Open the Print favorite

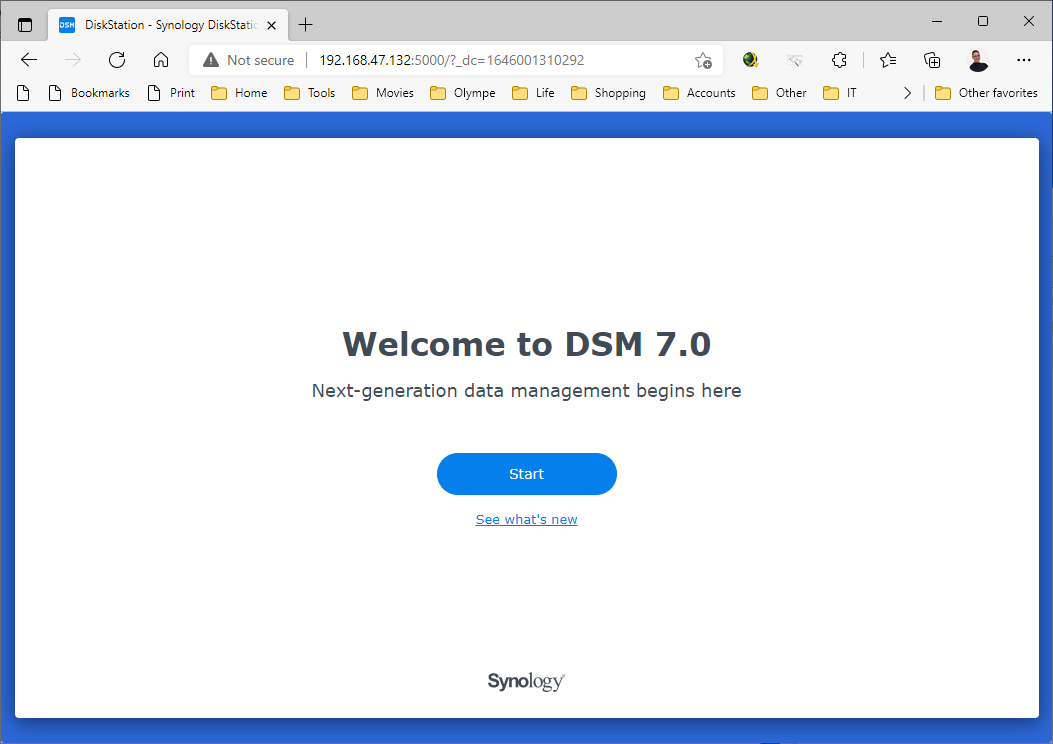pyautogui.click(x=171, y=93)
